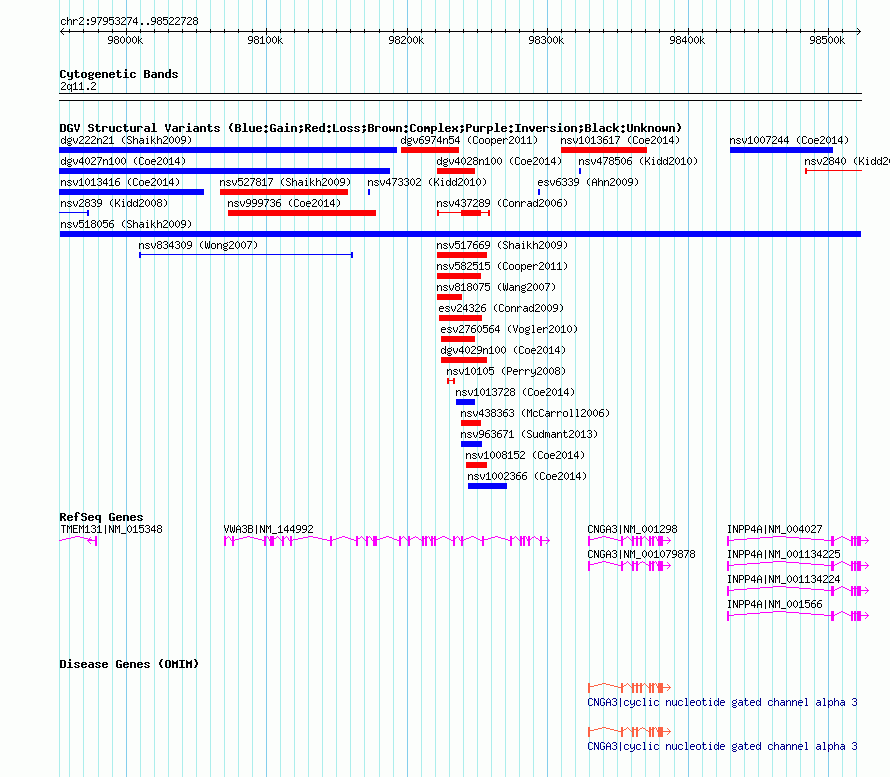This screenshot has width=890, height=777.
Task: Click the Cytogenetic Bands track title
Action: 119,74
